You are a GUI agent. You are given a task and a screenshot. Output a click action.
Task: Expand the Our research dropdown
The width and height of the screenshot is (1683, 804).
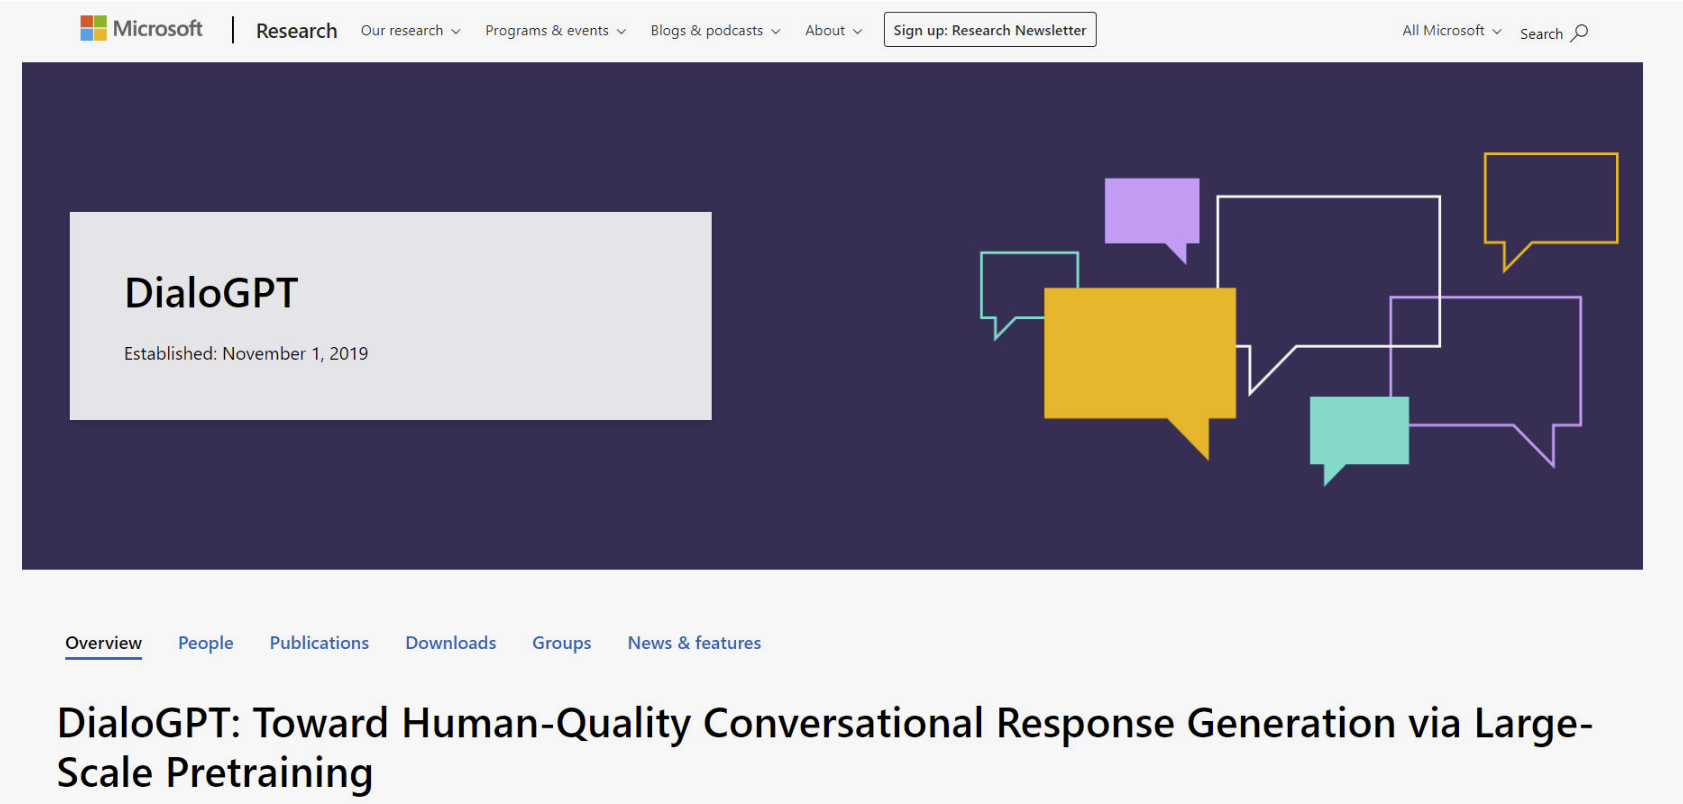[410, 31]
